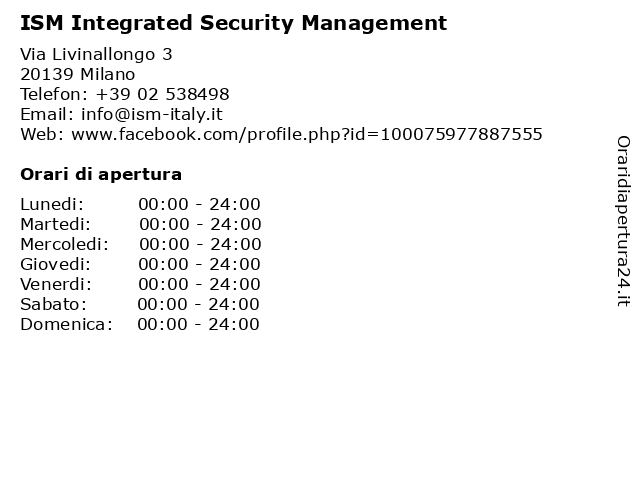The width and height of the screenshot is (640, 480).
Task: Click Mercoledi hours 00:00 - 24:00
Action: (x=200, y=244)
